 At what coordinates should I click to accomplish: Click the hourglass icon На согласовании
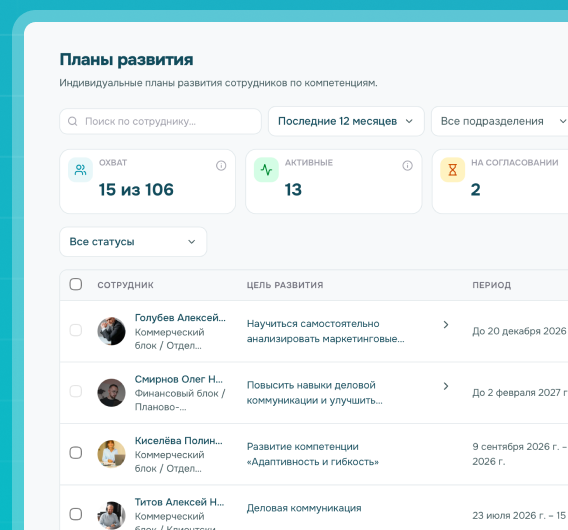point(452,170)
